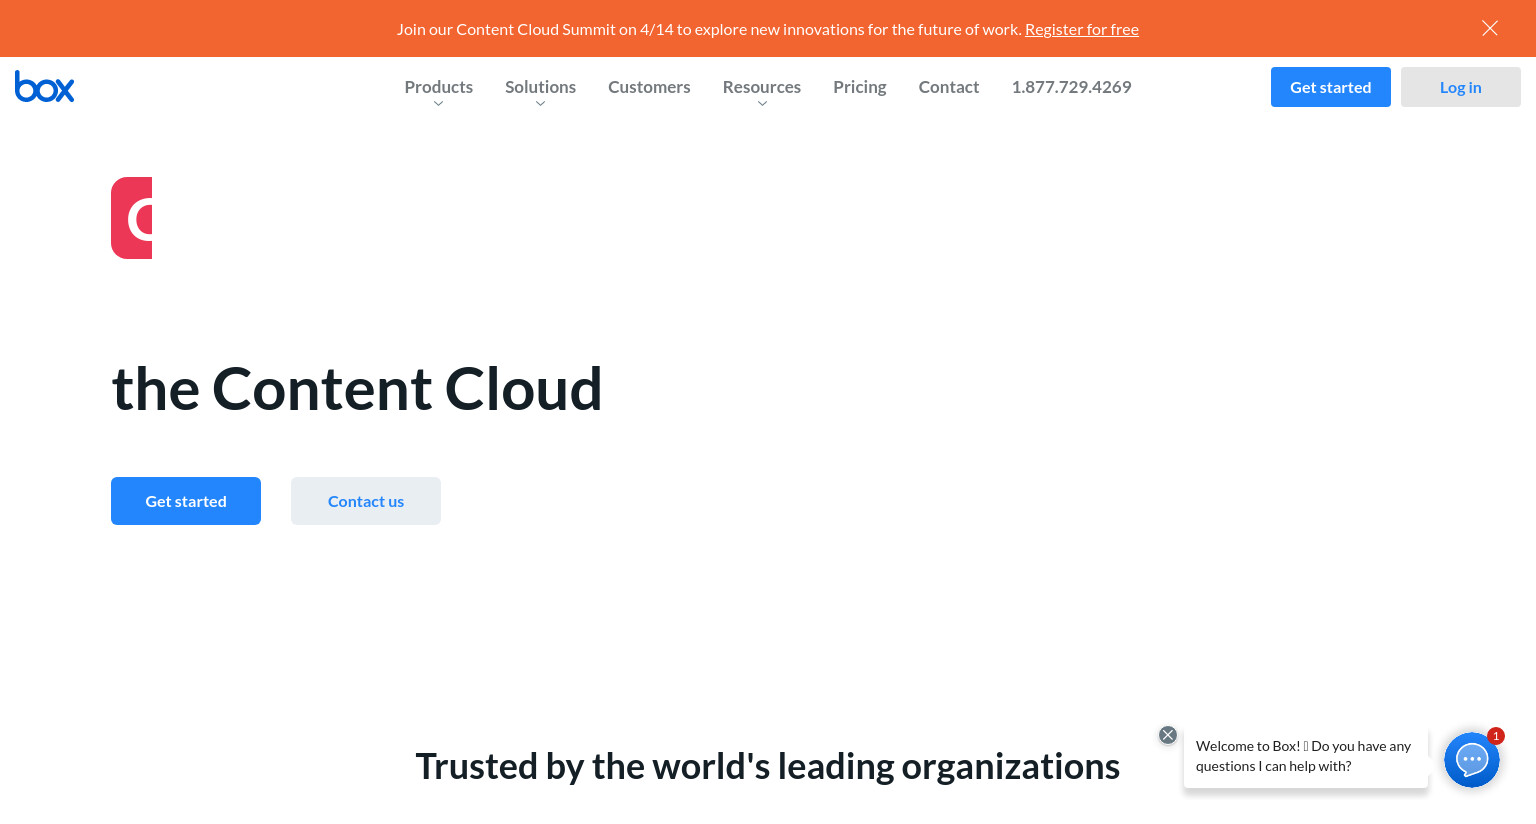Click the phone number 1.877.729.4269
Viewport: 1536px width, 824px height.
coord(1071,87)
